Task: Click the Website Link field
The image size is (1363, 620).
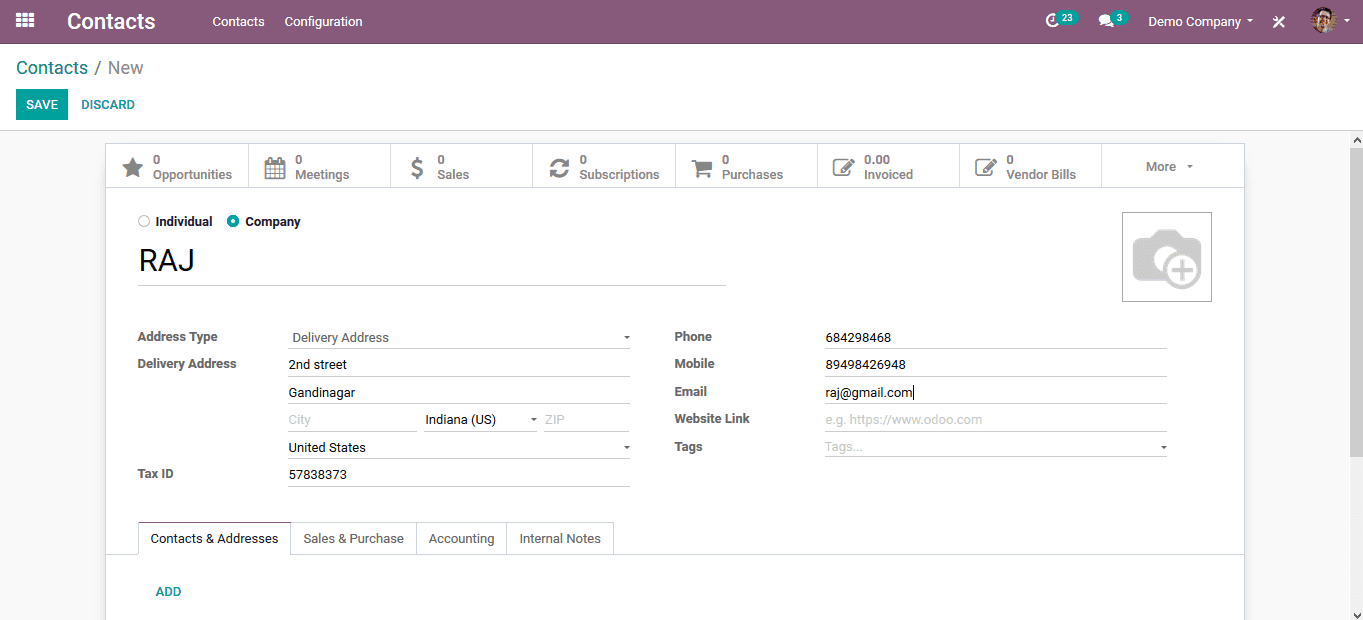Action: click(996, 420)
